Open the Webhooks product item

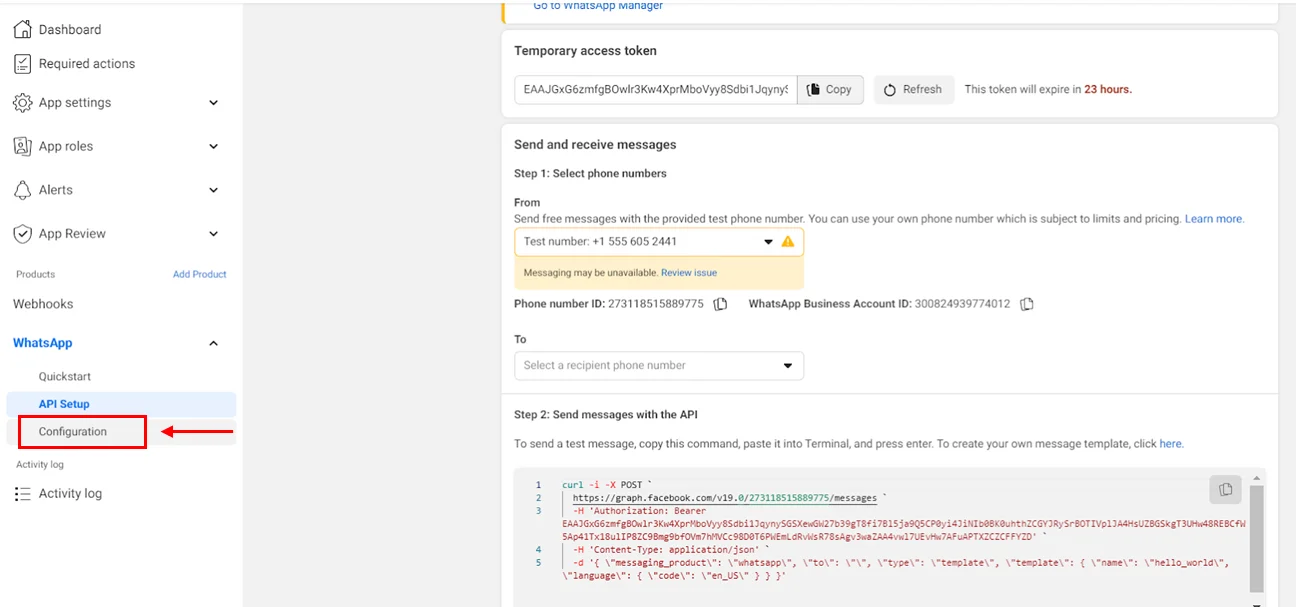coord(43,304)
